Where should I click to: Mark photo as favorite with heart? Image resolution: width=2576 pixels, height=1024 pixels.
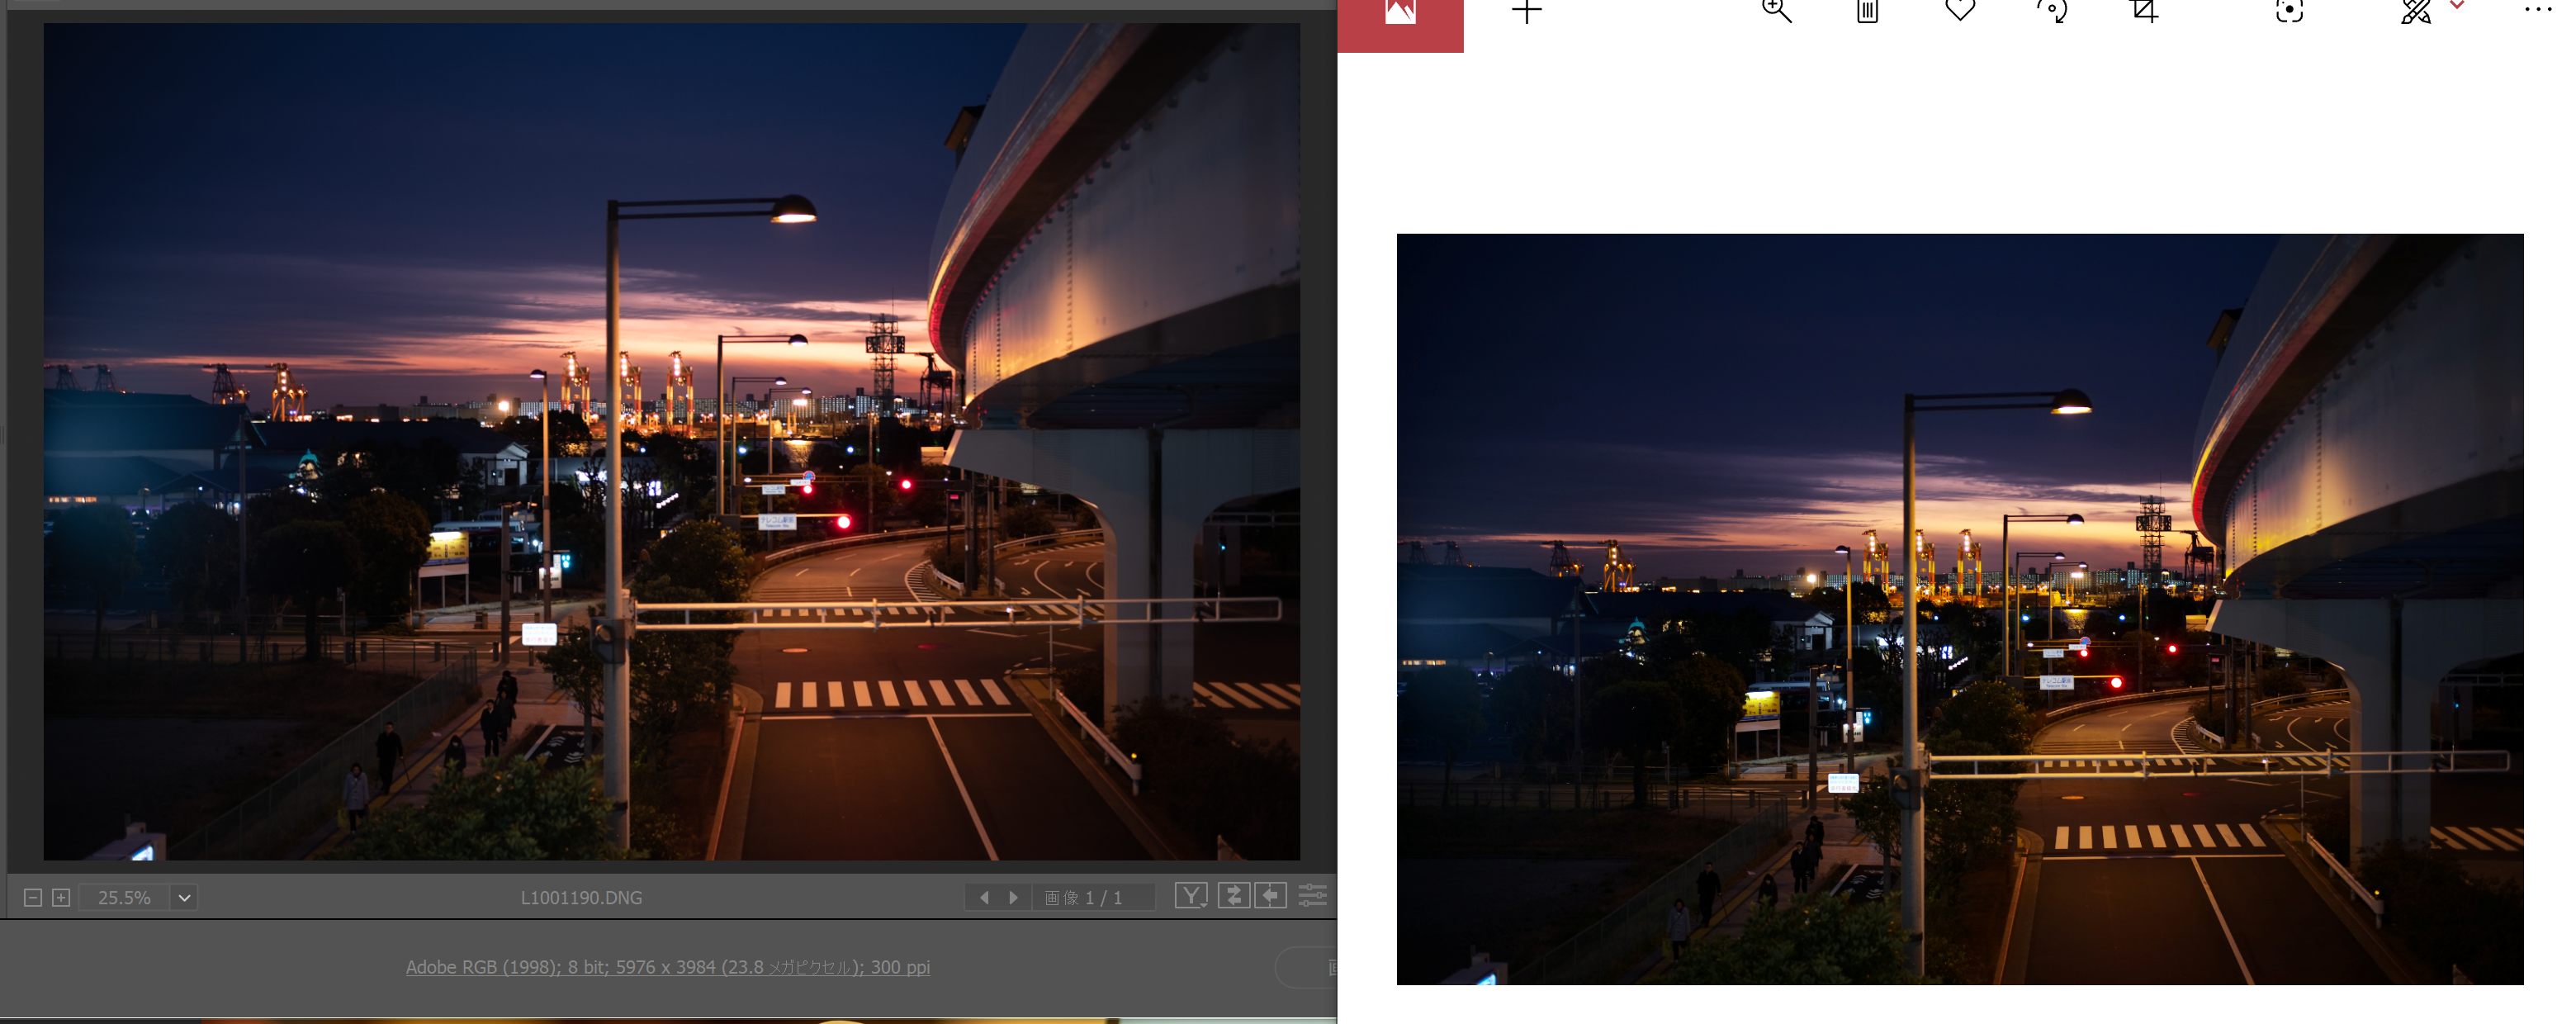[1960, 10]
